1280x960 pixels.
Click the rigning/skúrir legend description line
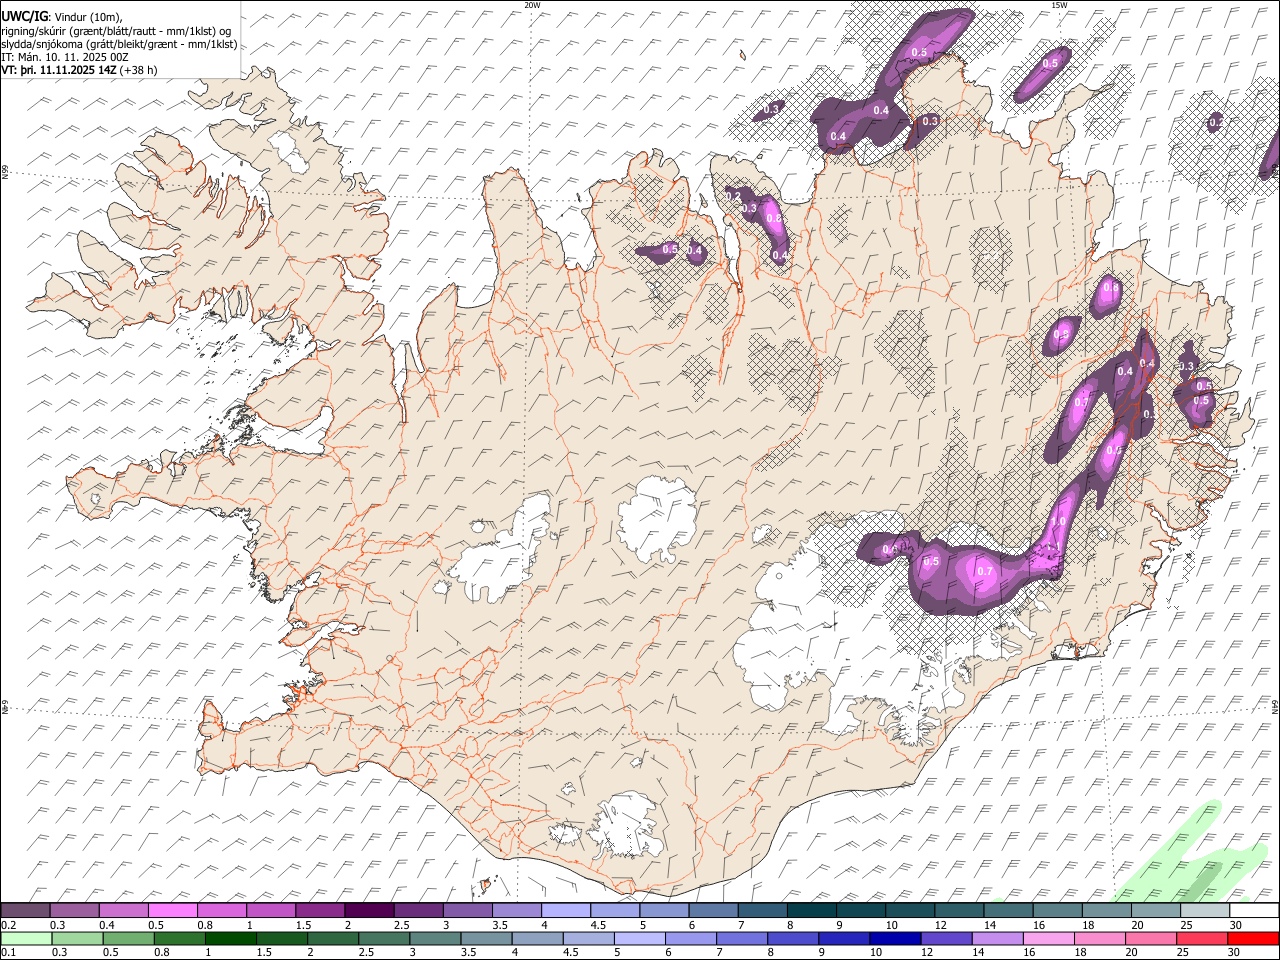point(116,30)
